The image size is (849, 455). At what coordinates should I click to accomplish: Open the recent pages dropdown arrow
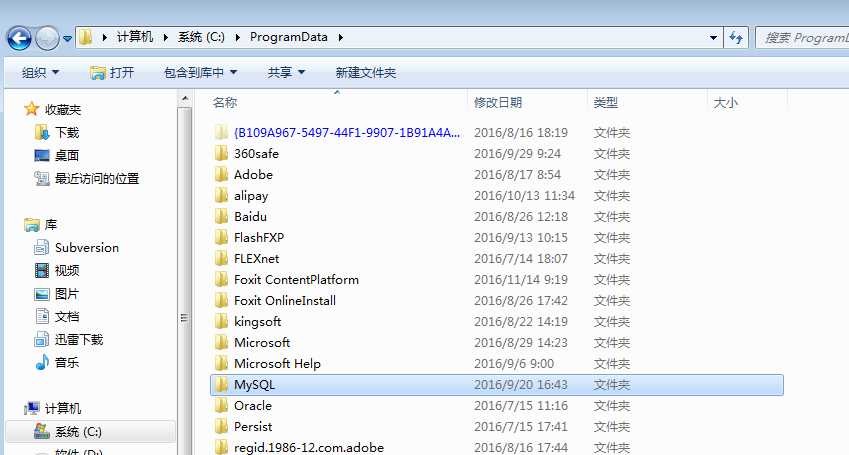(x=67, y=38)
